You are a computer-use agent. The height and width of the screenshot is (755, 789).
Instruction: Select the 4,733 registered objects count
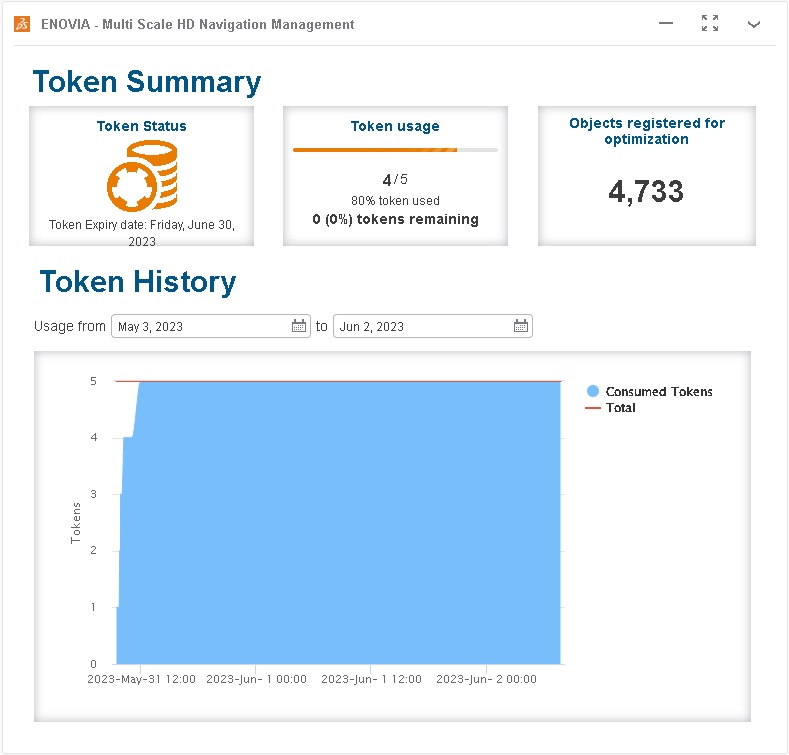tap(646, 192)
